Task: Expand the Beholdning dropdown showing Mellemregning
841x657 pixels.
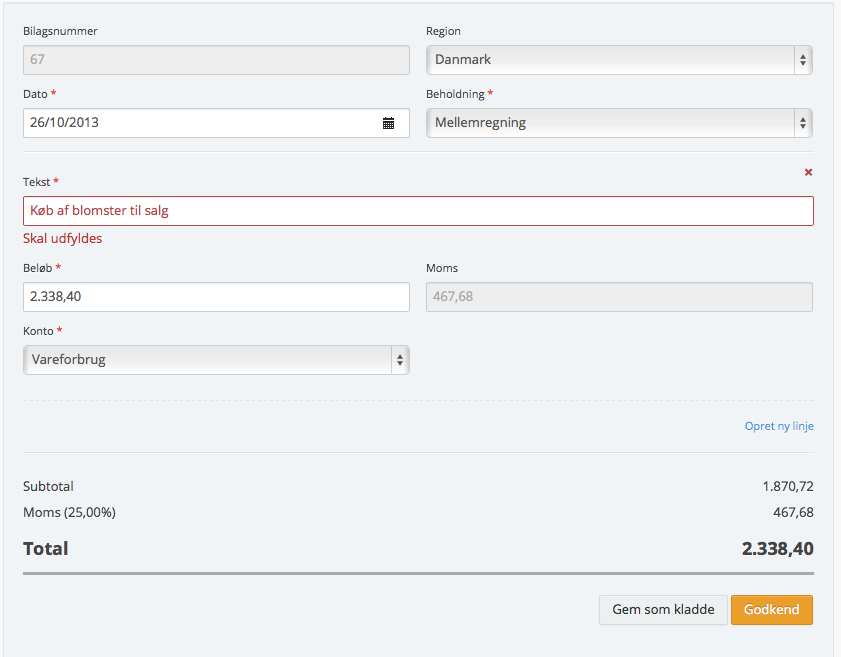Action: [x=619, y=123]
